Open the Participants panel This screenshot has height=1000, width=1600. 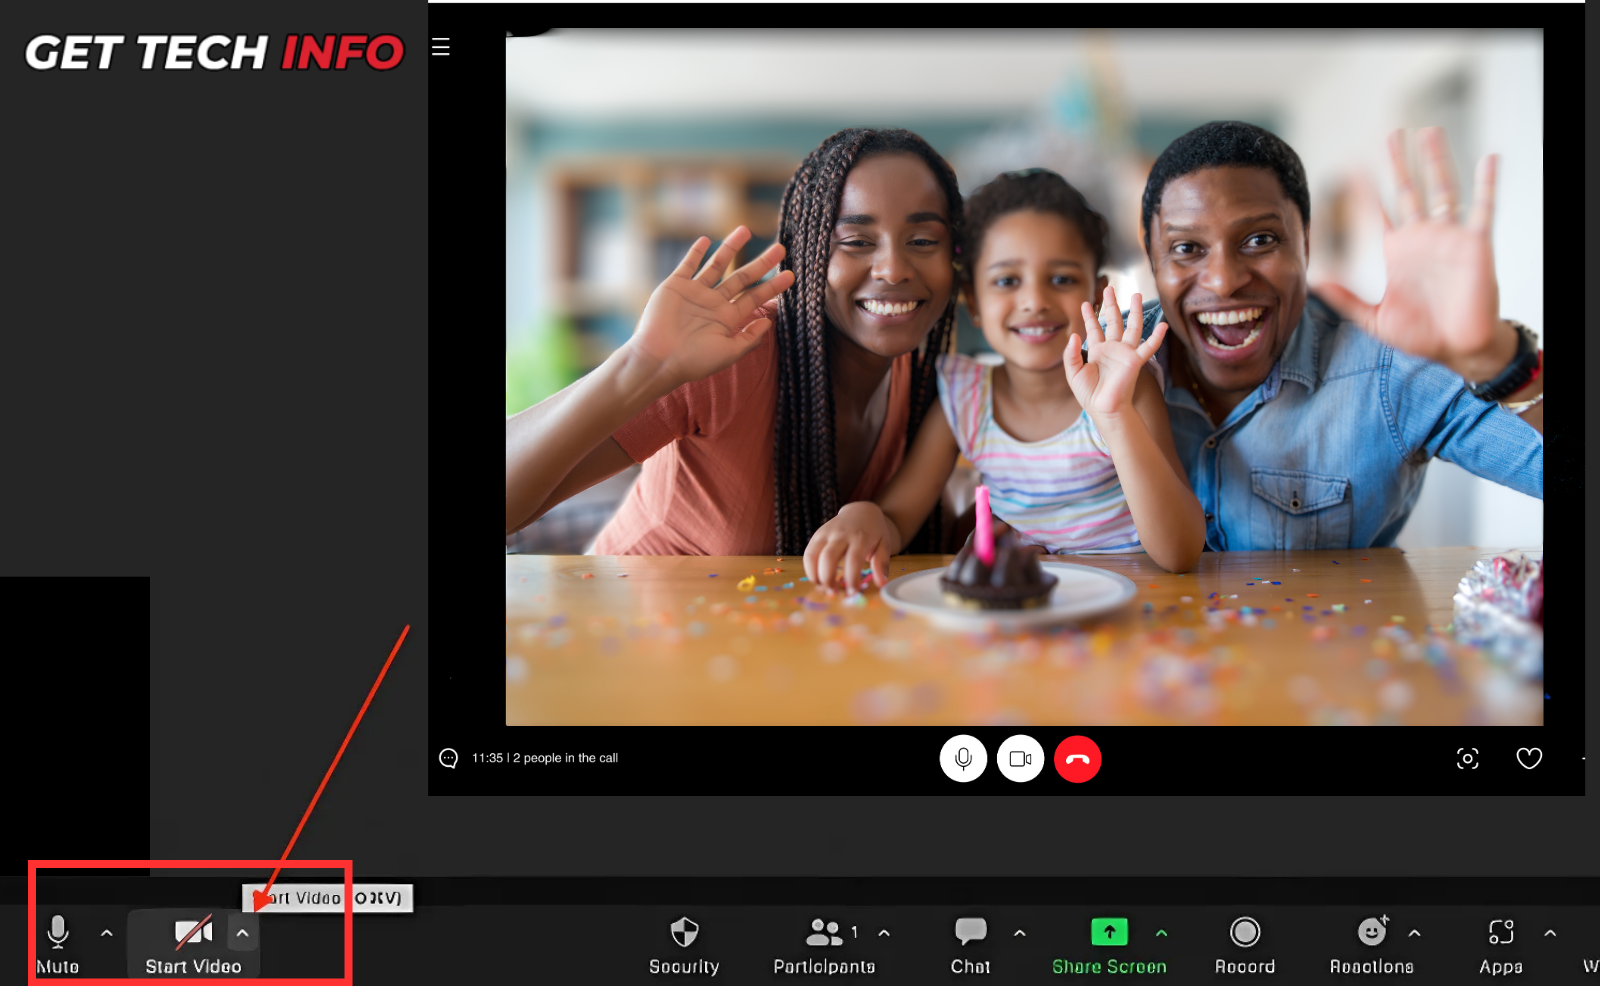[x=824, y=945]
